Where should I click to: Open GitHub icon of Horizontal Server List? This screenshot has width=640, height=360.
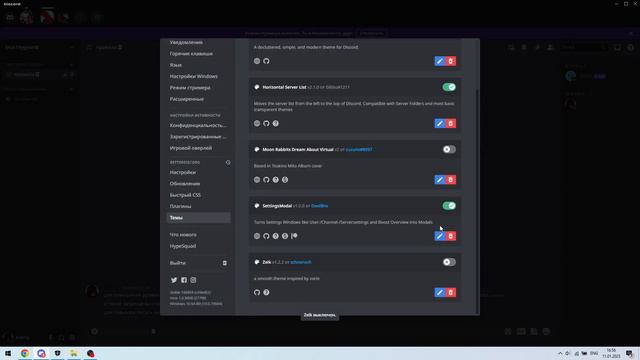click(266, 123)
